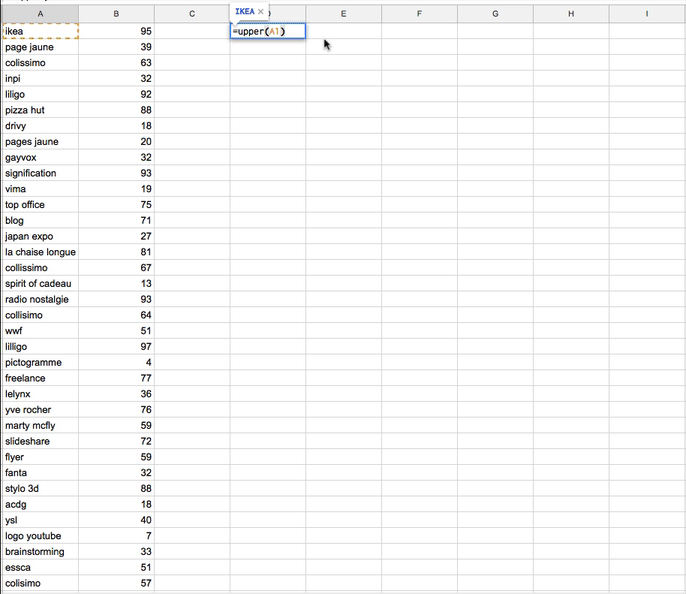Select the cell containing 'ysl'

[x=40, y=519]
